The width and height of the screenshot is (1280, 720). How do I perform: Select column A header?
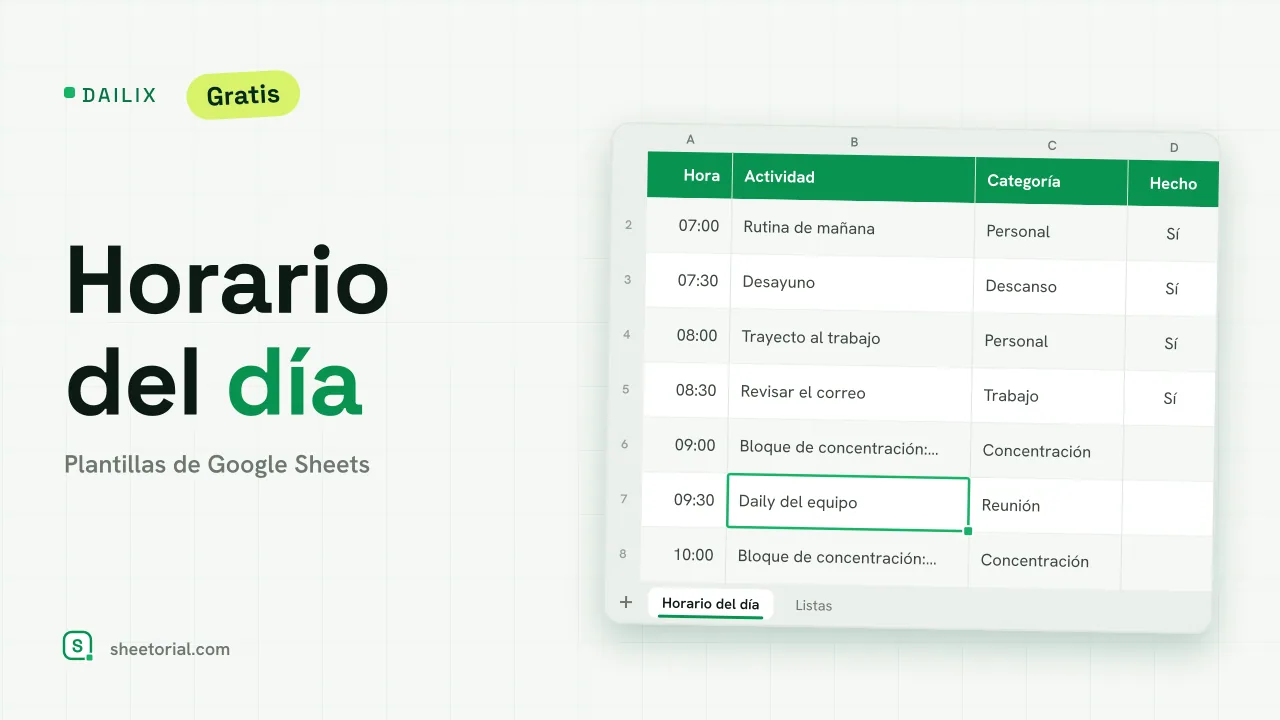pyautogui.click(x=690, y=140)
